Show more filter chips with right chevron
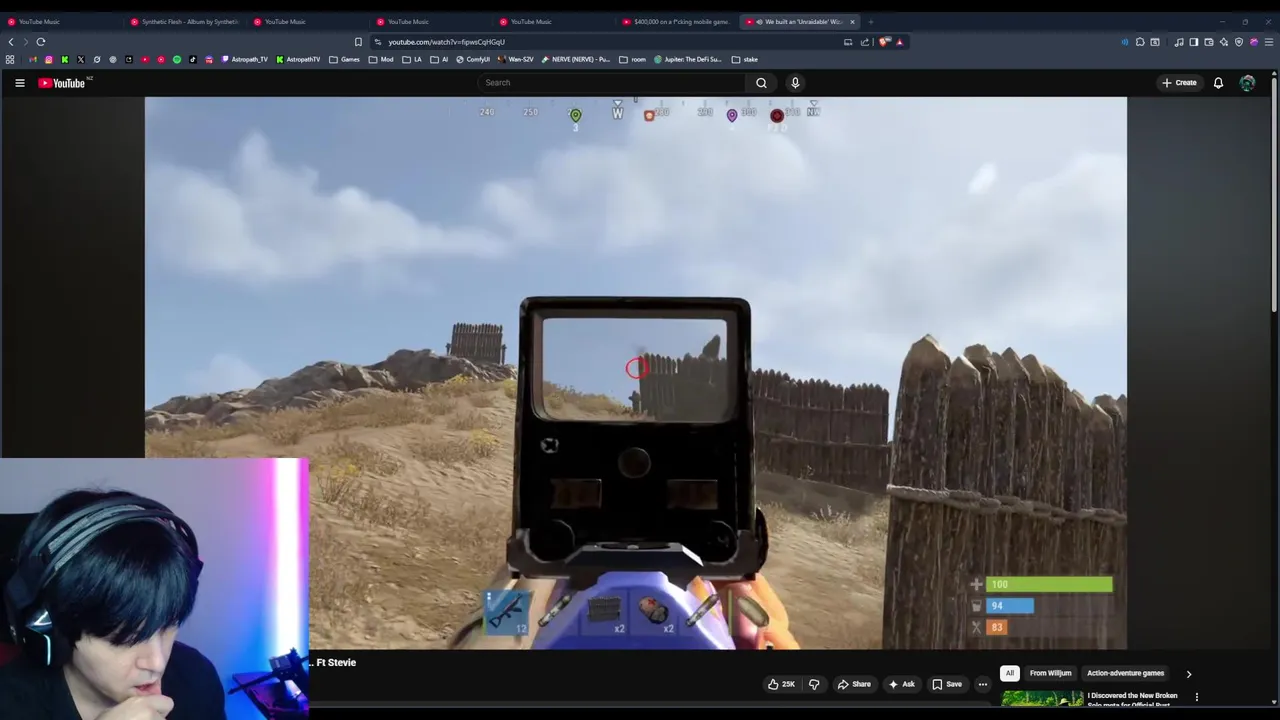The image size is (1280, 720). 1188,674
